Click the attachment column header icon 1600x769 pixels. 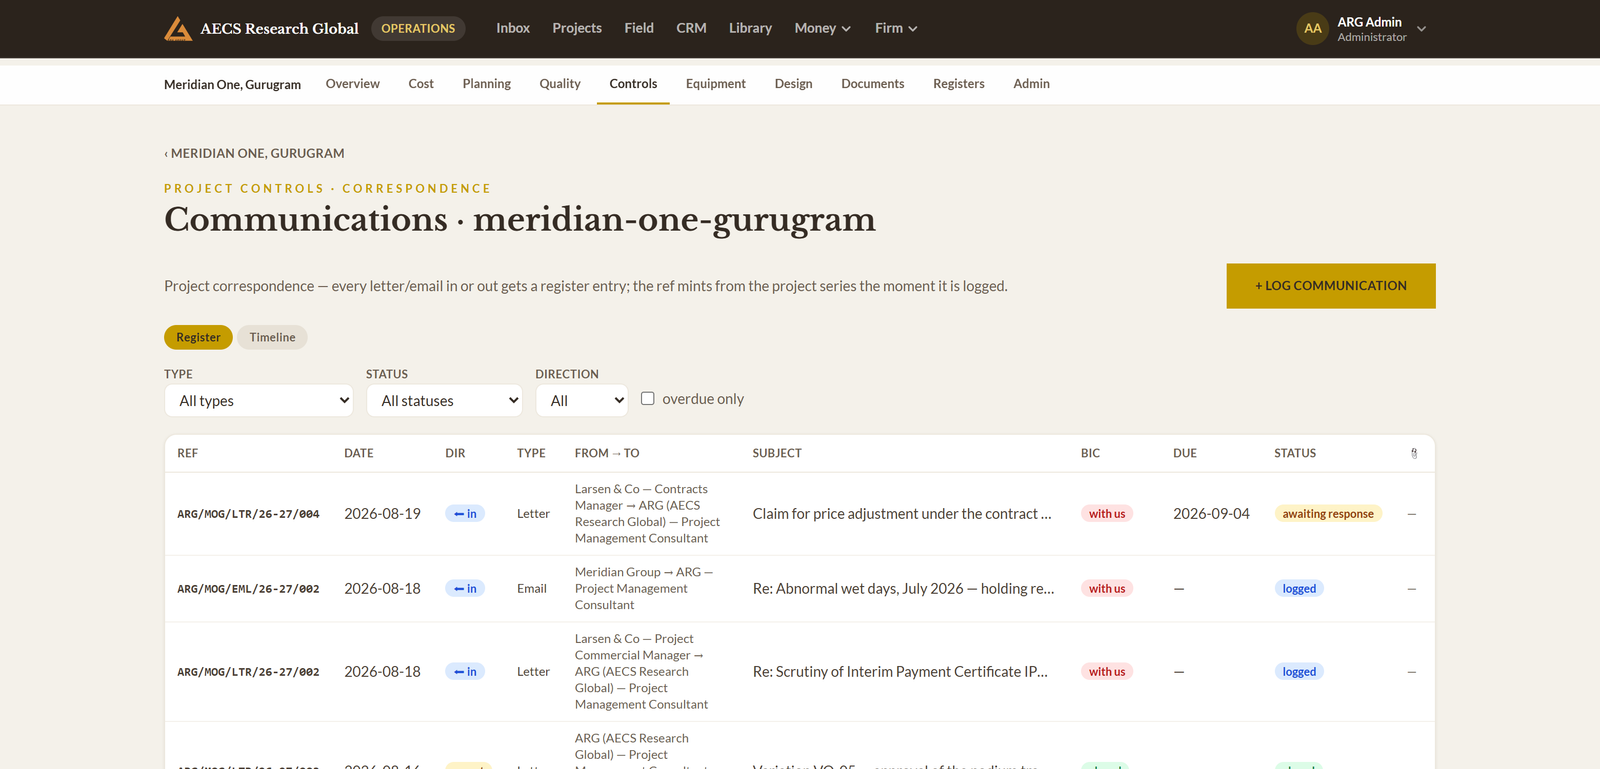pos(1413,453)
